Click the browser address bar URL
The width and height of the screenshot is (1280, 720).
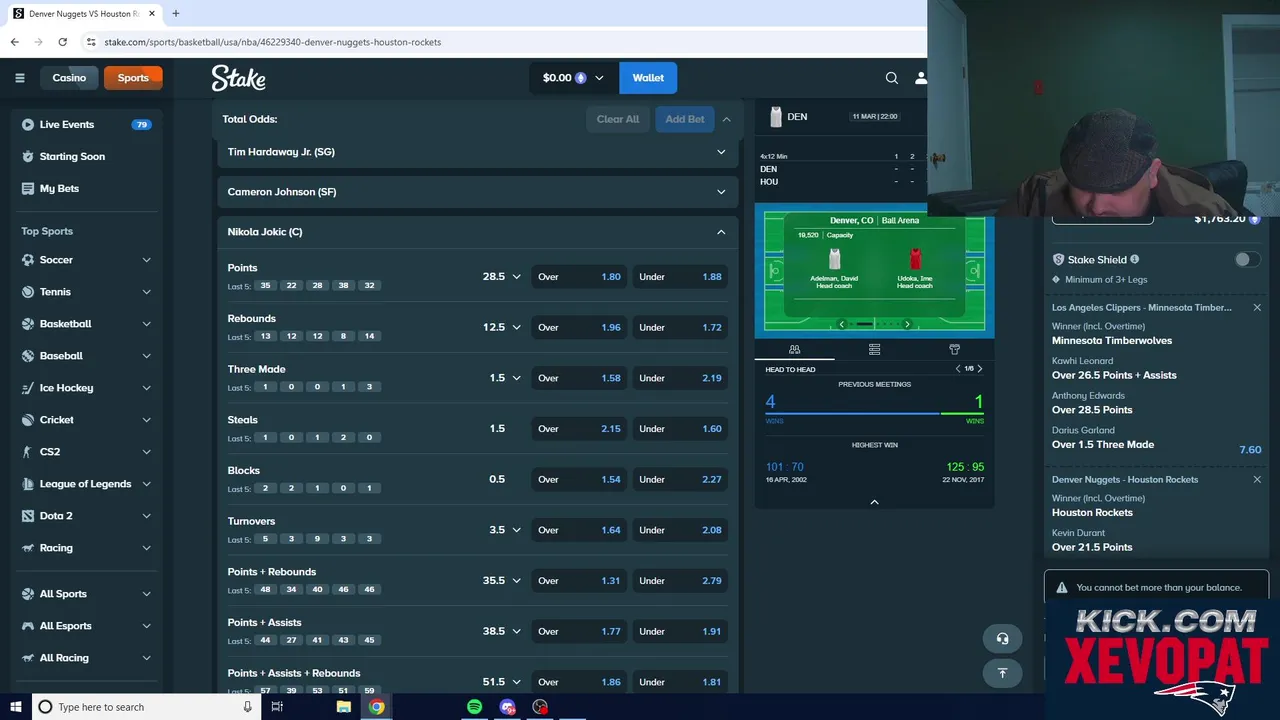click(x=272, y=42)
